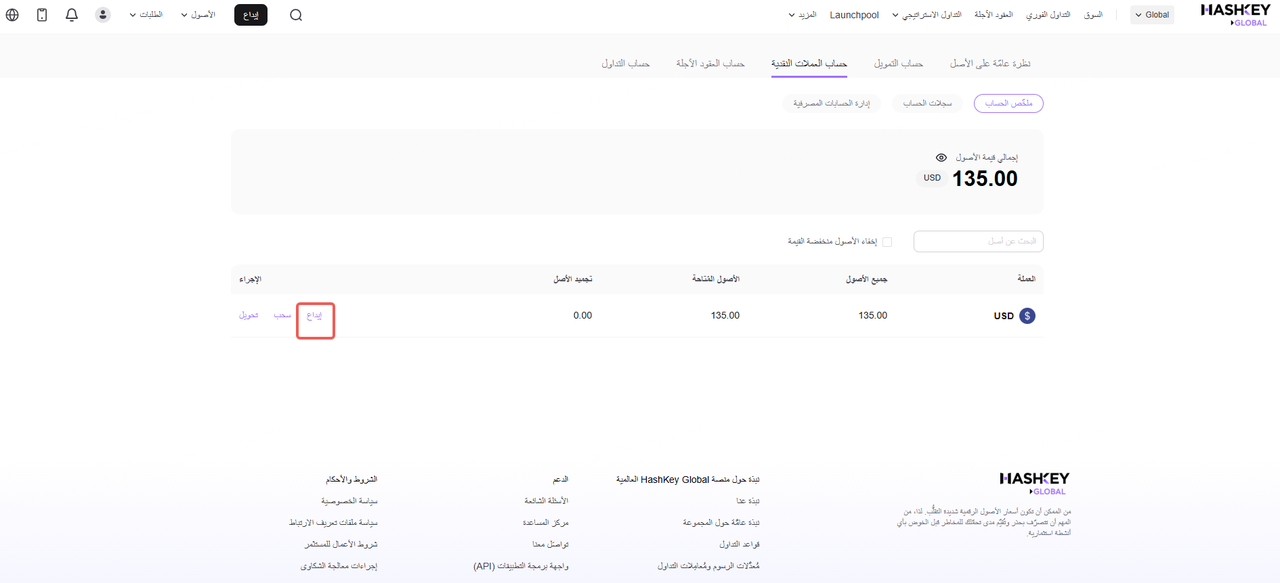This screenshot has width=1280, height=583.
Task: Toggle the total asset value eye icon
Action: (941, 158)
